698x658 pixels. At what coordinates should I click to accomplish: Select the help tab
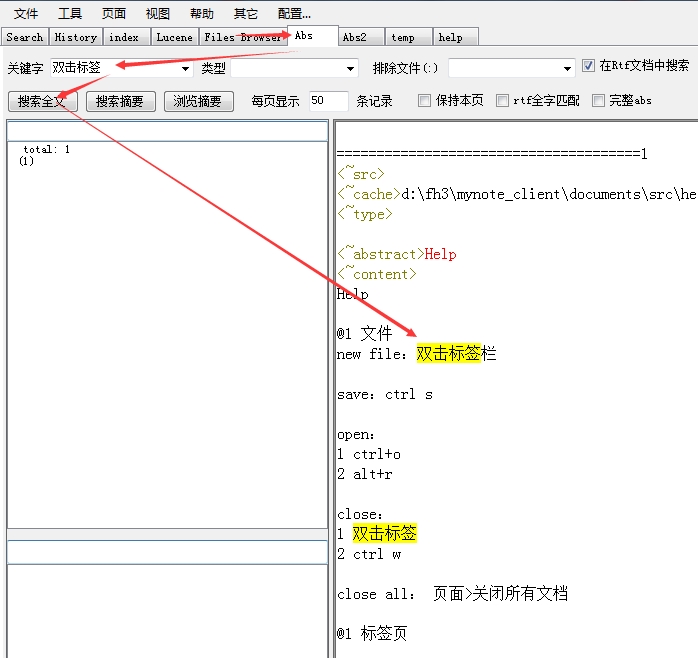pyautogui.click(x=451, y=37)
